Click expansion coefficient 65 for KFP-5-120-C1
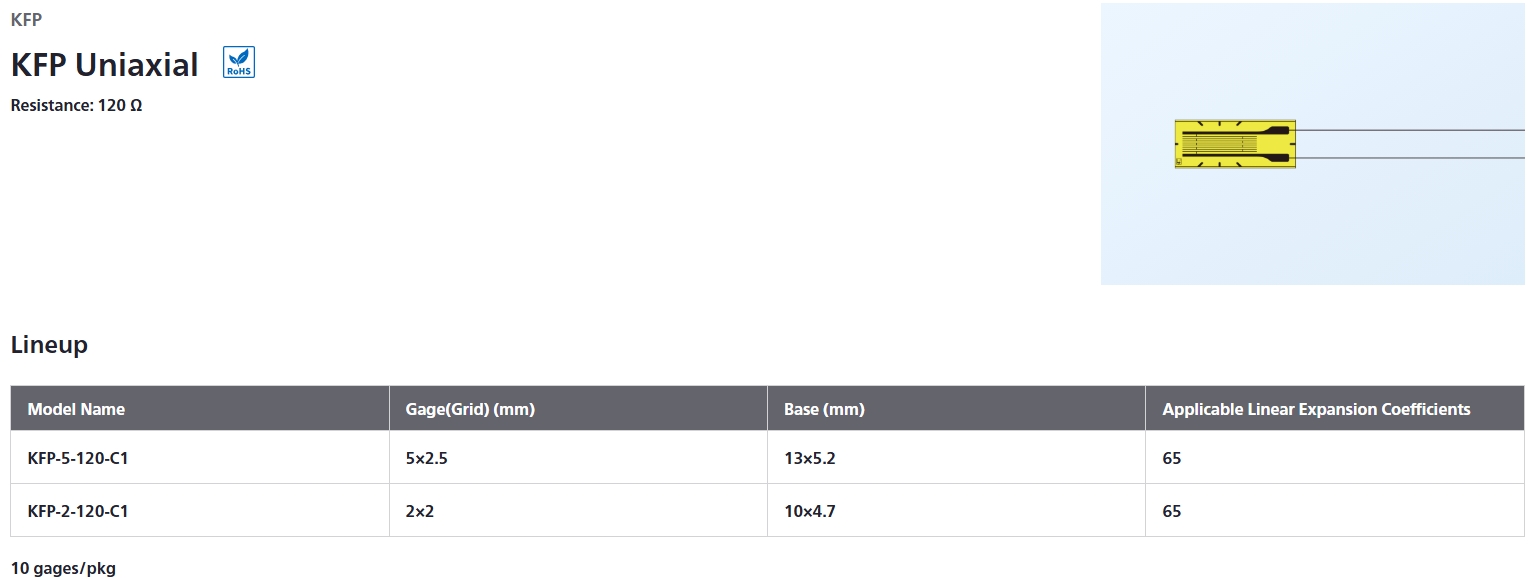Screen dimensions: 1534x579 click(1172, 458)
